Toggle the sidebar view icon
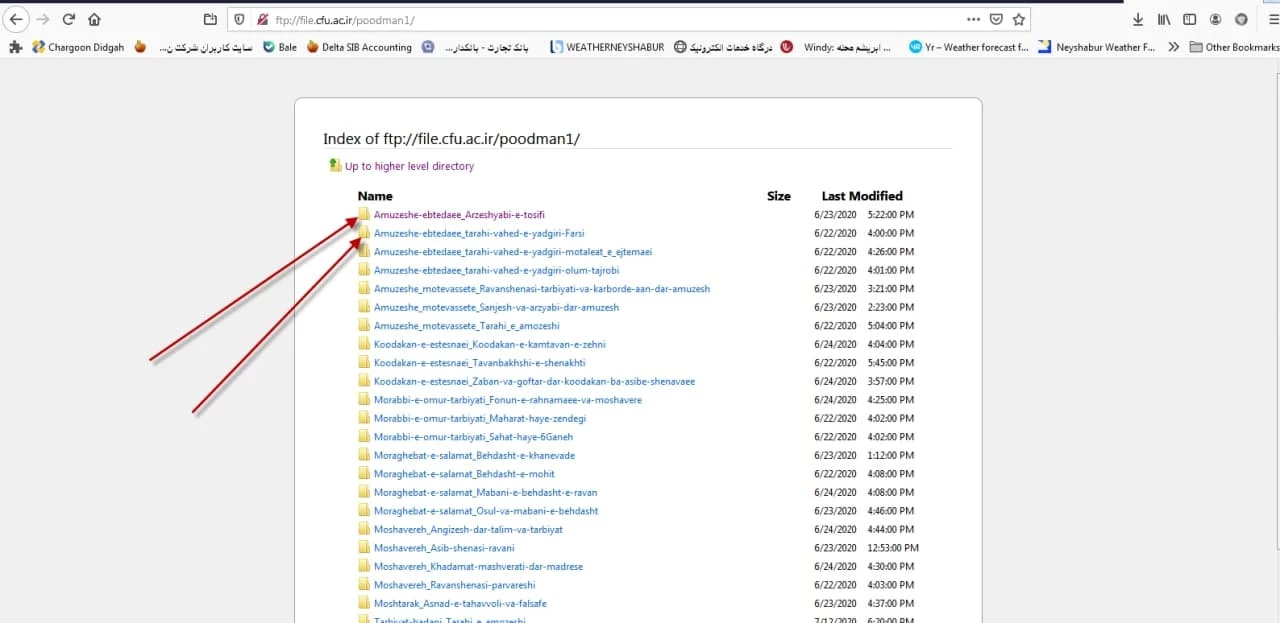The image size is (1280, 623). [x=1189, y=19]
